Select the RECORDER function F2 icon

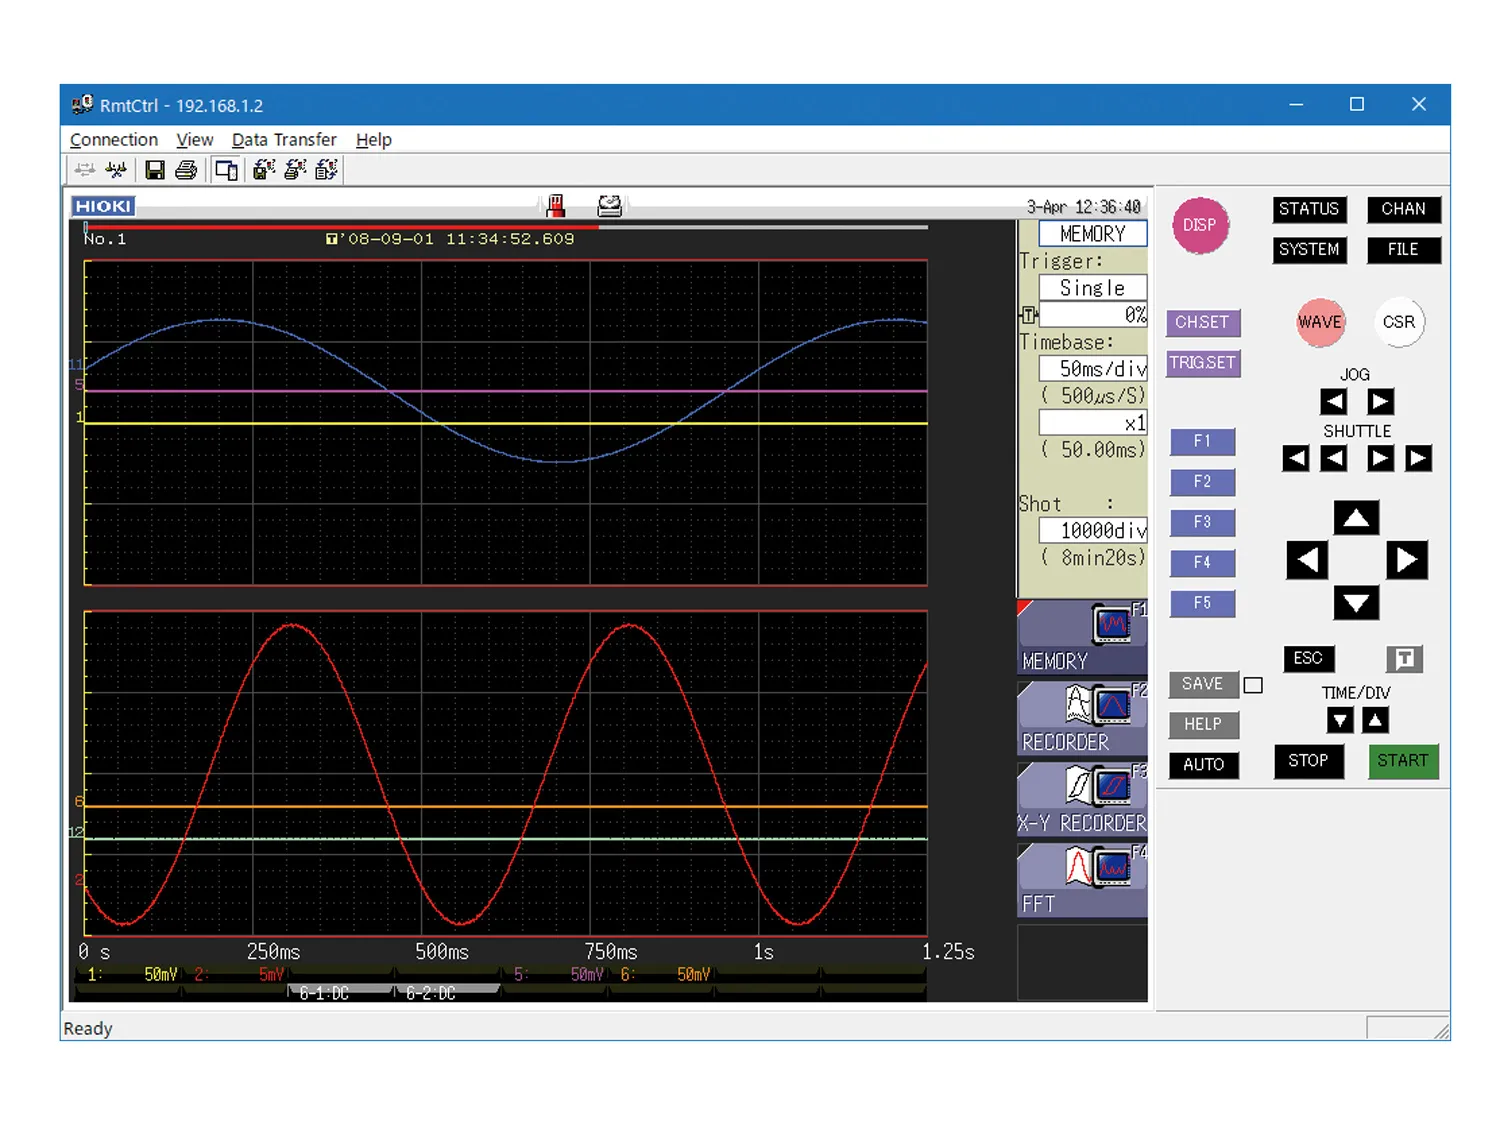1082,719
